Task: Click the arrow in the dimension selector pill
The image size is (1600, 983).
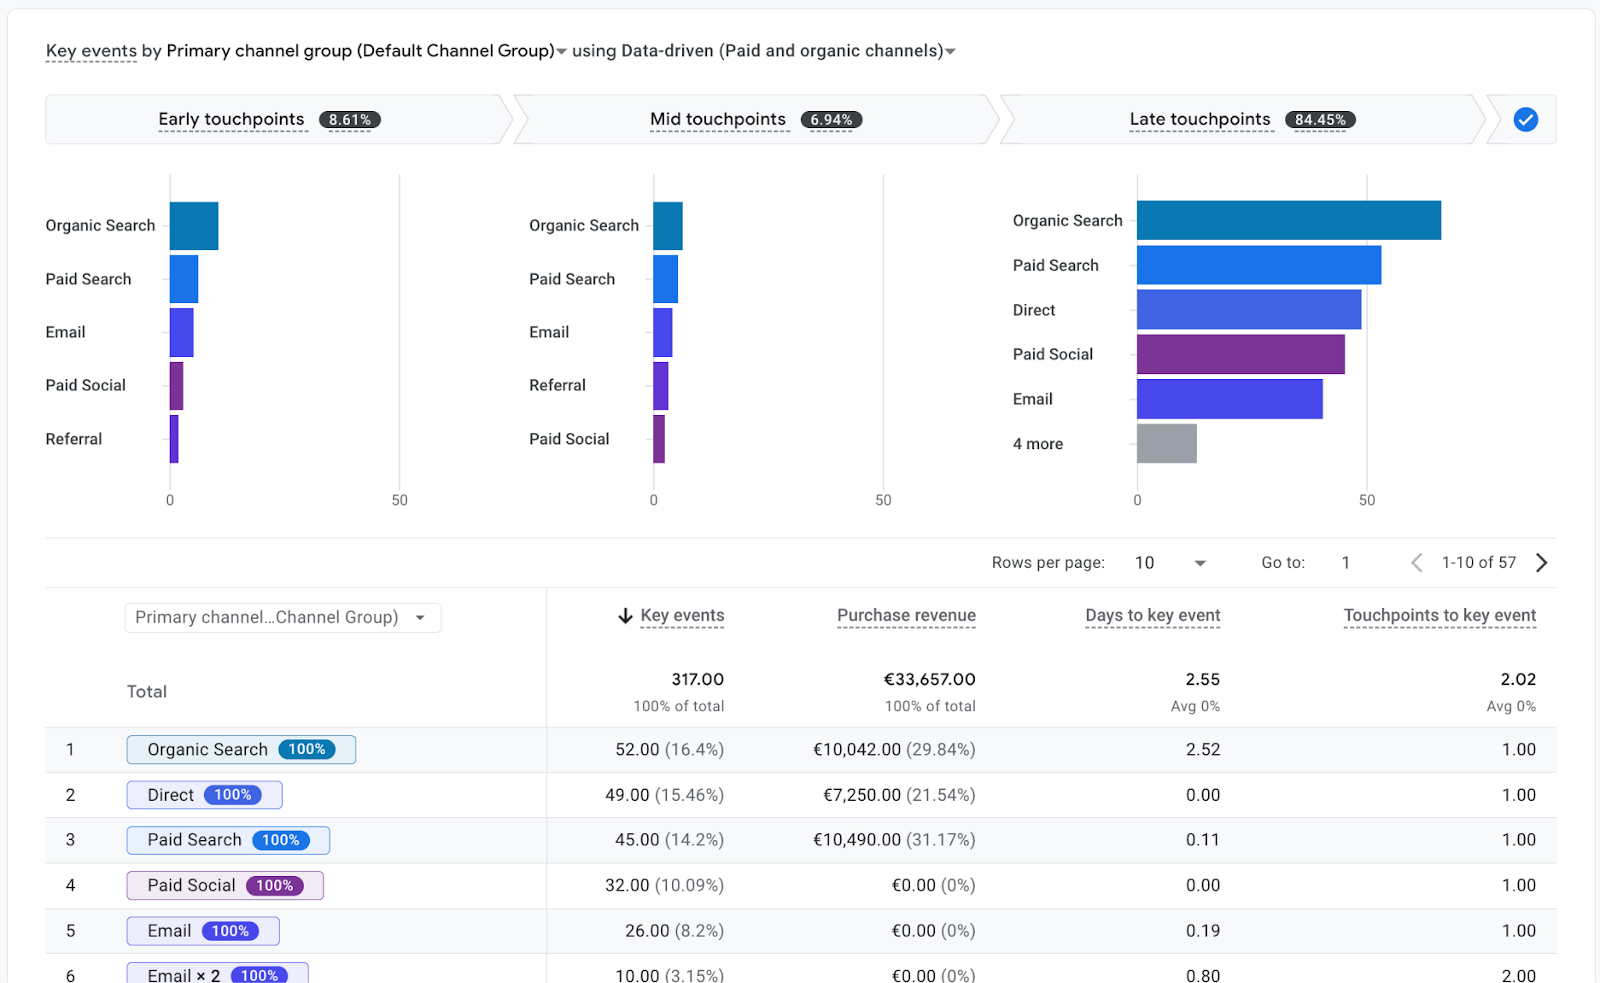Action: pos(421,617)
